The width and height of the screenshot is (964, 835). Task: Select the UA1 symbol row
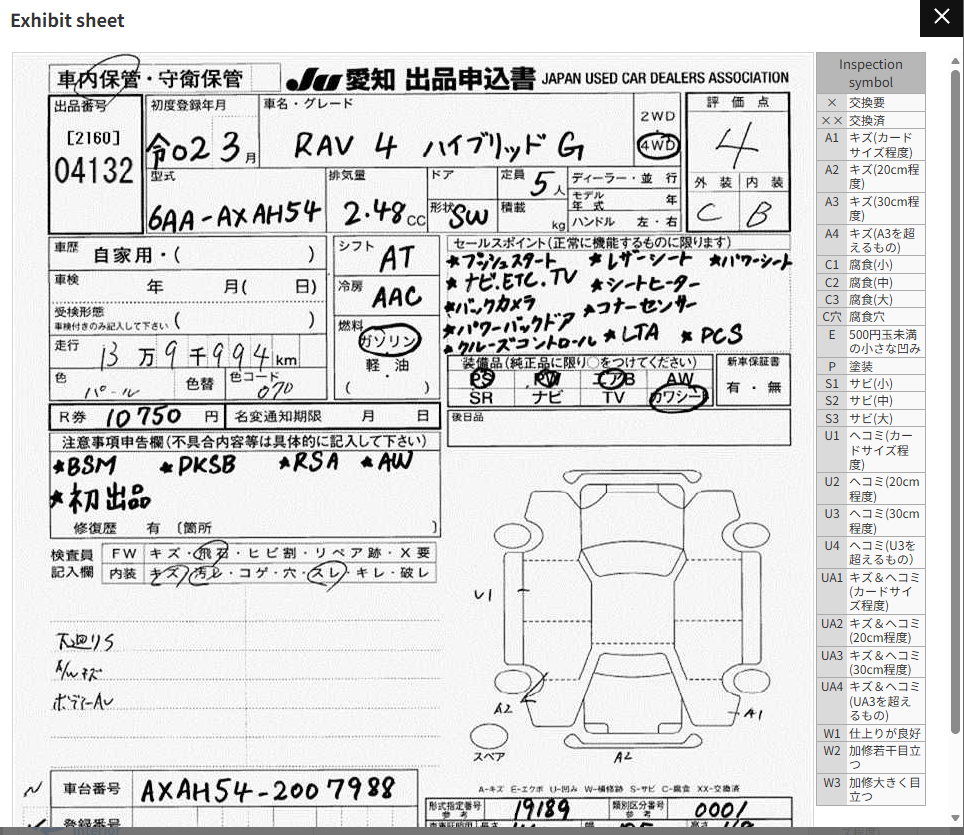click(x=871, y=592)
